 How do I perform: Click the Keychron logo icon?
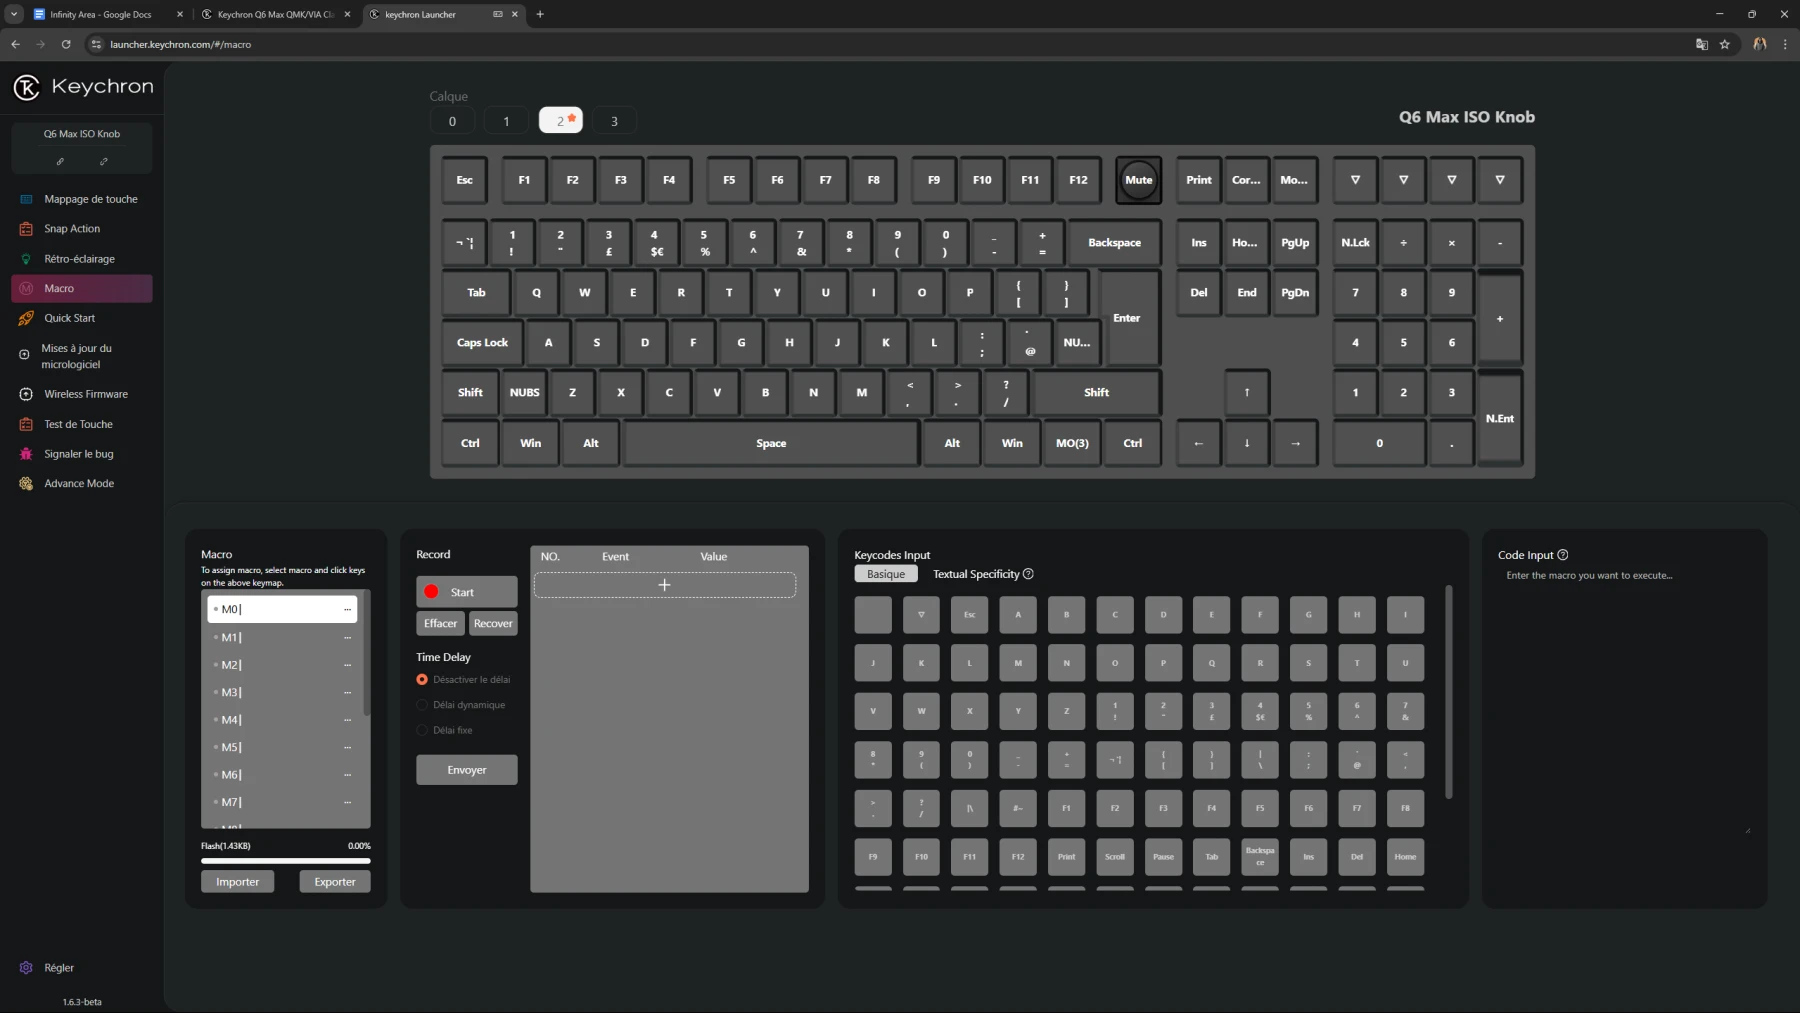click(x=26, y=87)
